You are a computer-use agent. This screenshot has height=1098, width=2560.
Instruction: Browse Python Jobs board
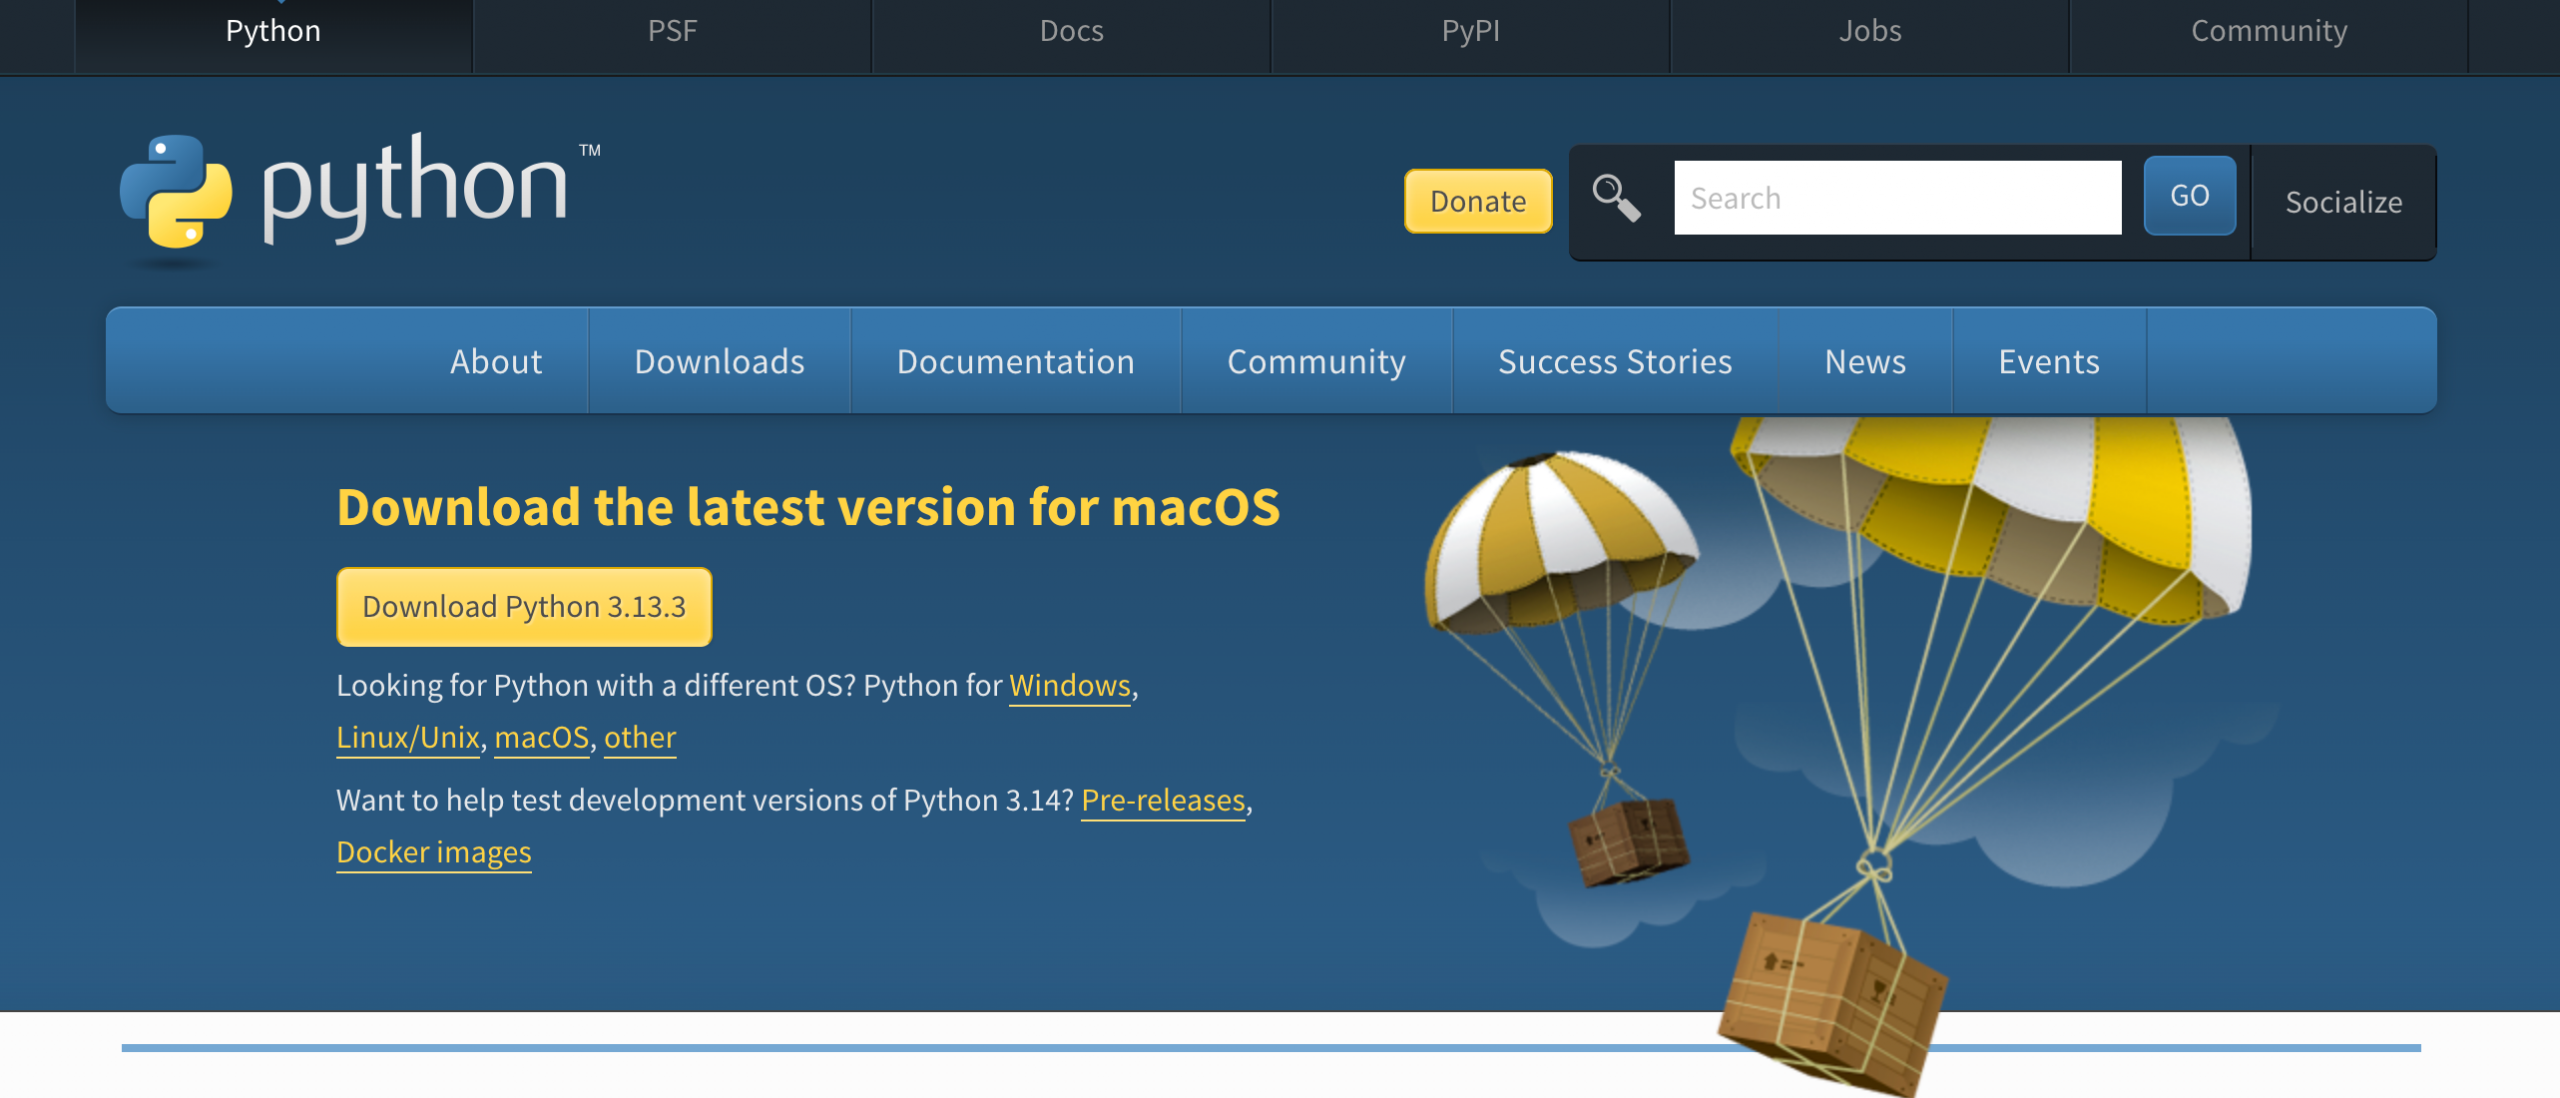(1868, 31)
